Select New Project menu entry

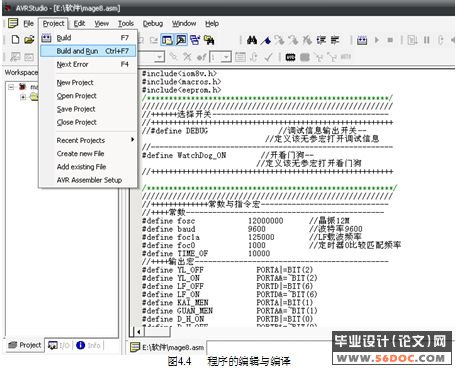(x=88, y=82)
